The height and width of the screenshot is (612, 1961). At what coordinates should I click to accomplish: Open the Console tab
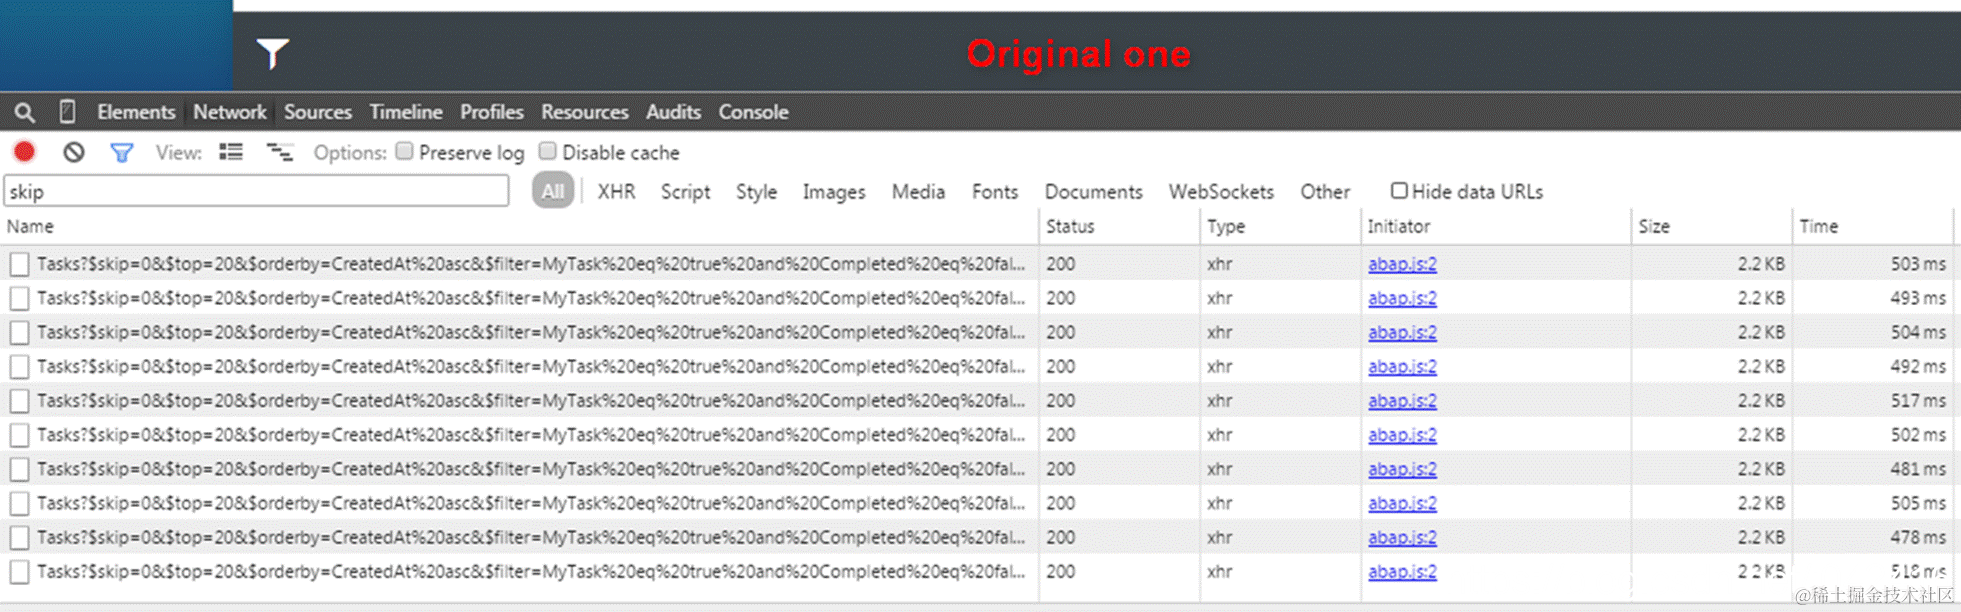point(754,112)
